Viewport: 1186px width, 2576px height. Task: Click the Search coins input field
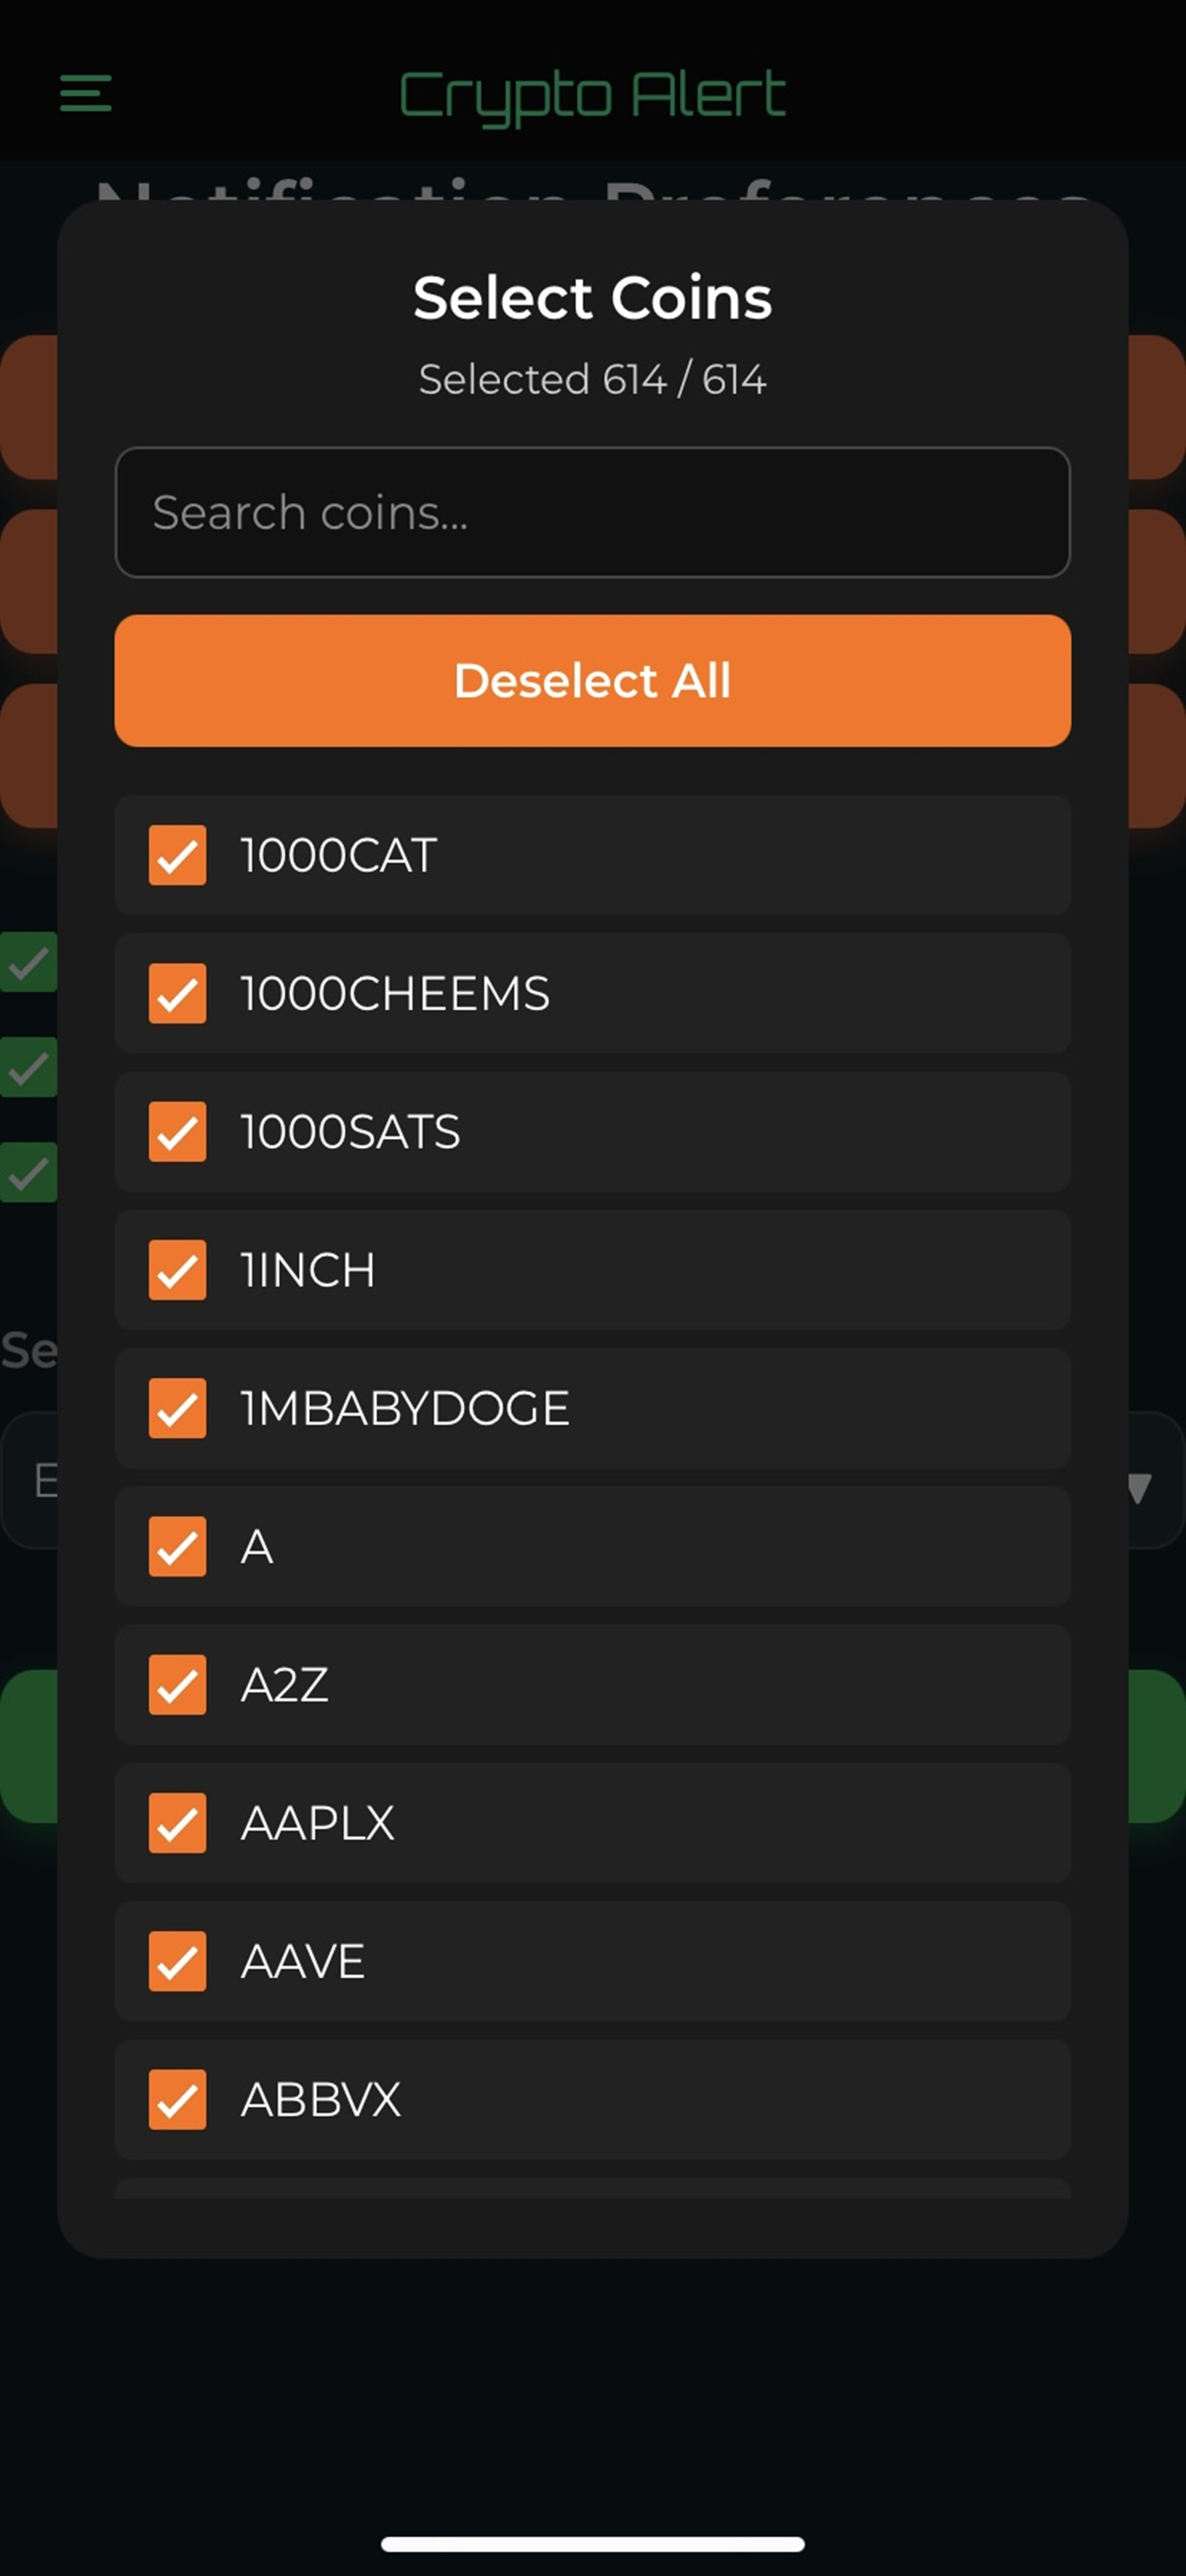point(592,513)
